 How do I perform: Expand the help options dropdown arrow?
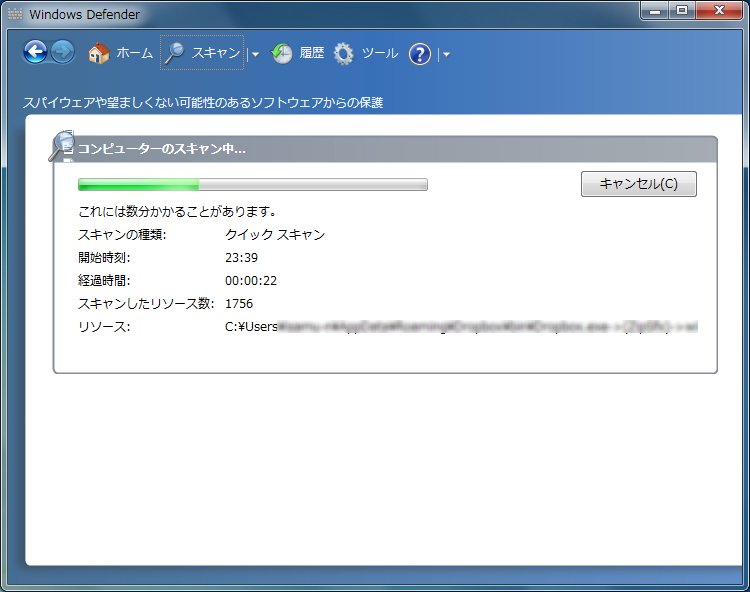pos(446,54)
